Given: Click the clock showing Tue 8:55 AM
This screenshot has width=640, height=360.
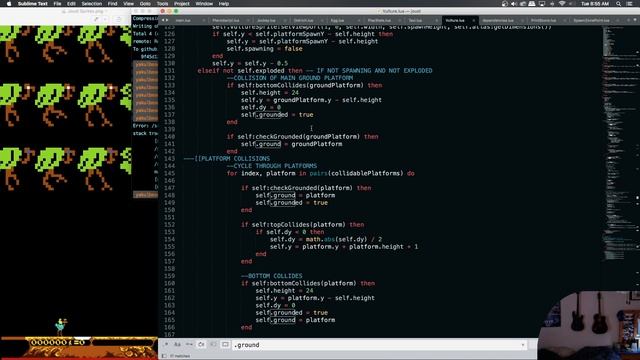Looking at the screenshot, I should pyautogui.click(x=595, y=4).
